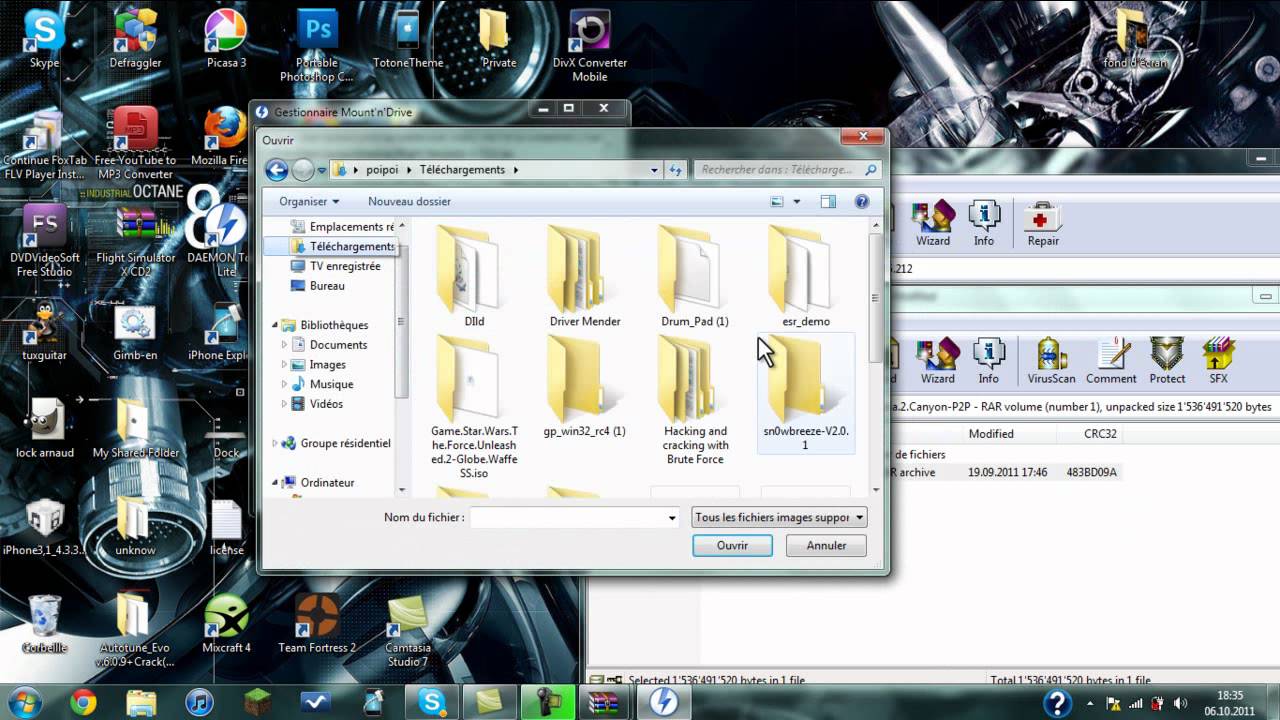Expand the address bar history dropdown
1280x720 pixels.
tap(654, 170)
